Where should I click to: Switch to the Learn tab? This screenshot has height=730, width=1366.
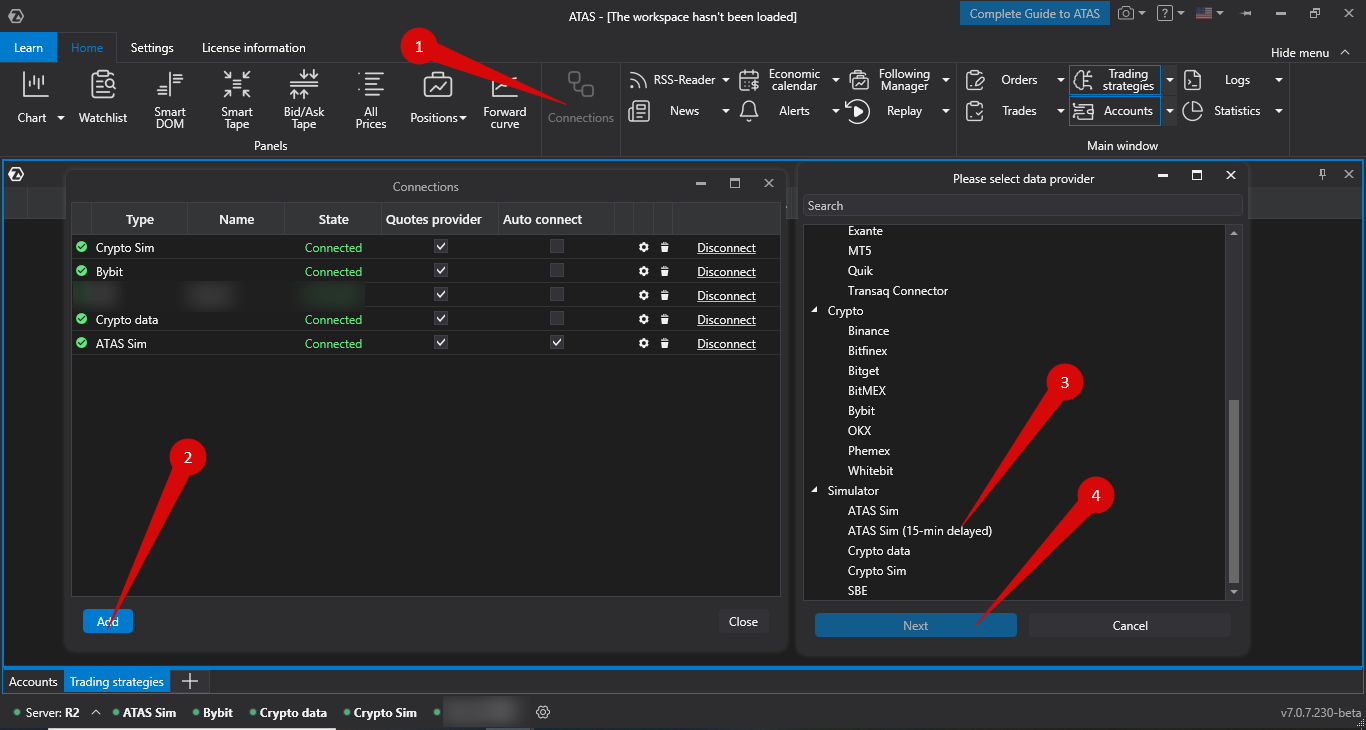[x=29, y=47]
